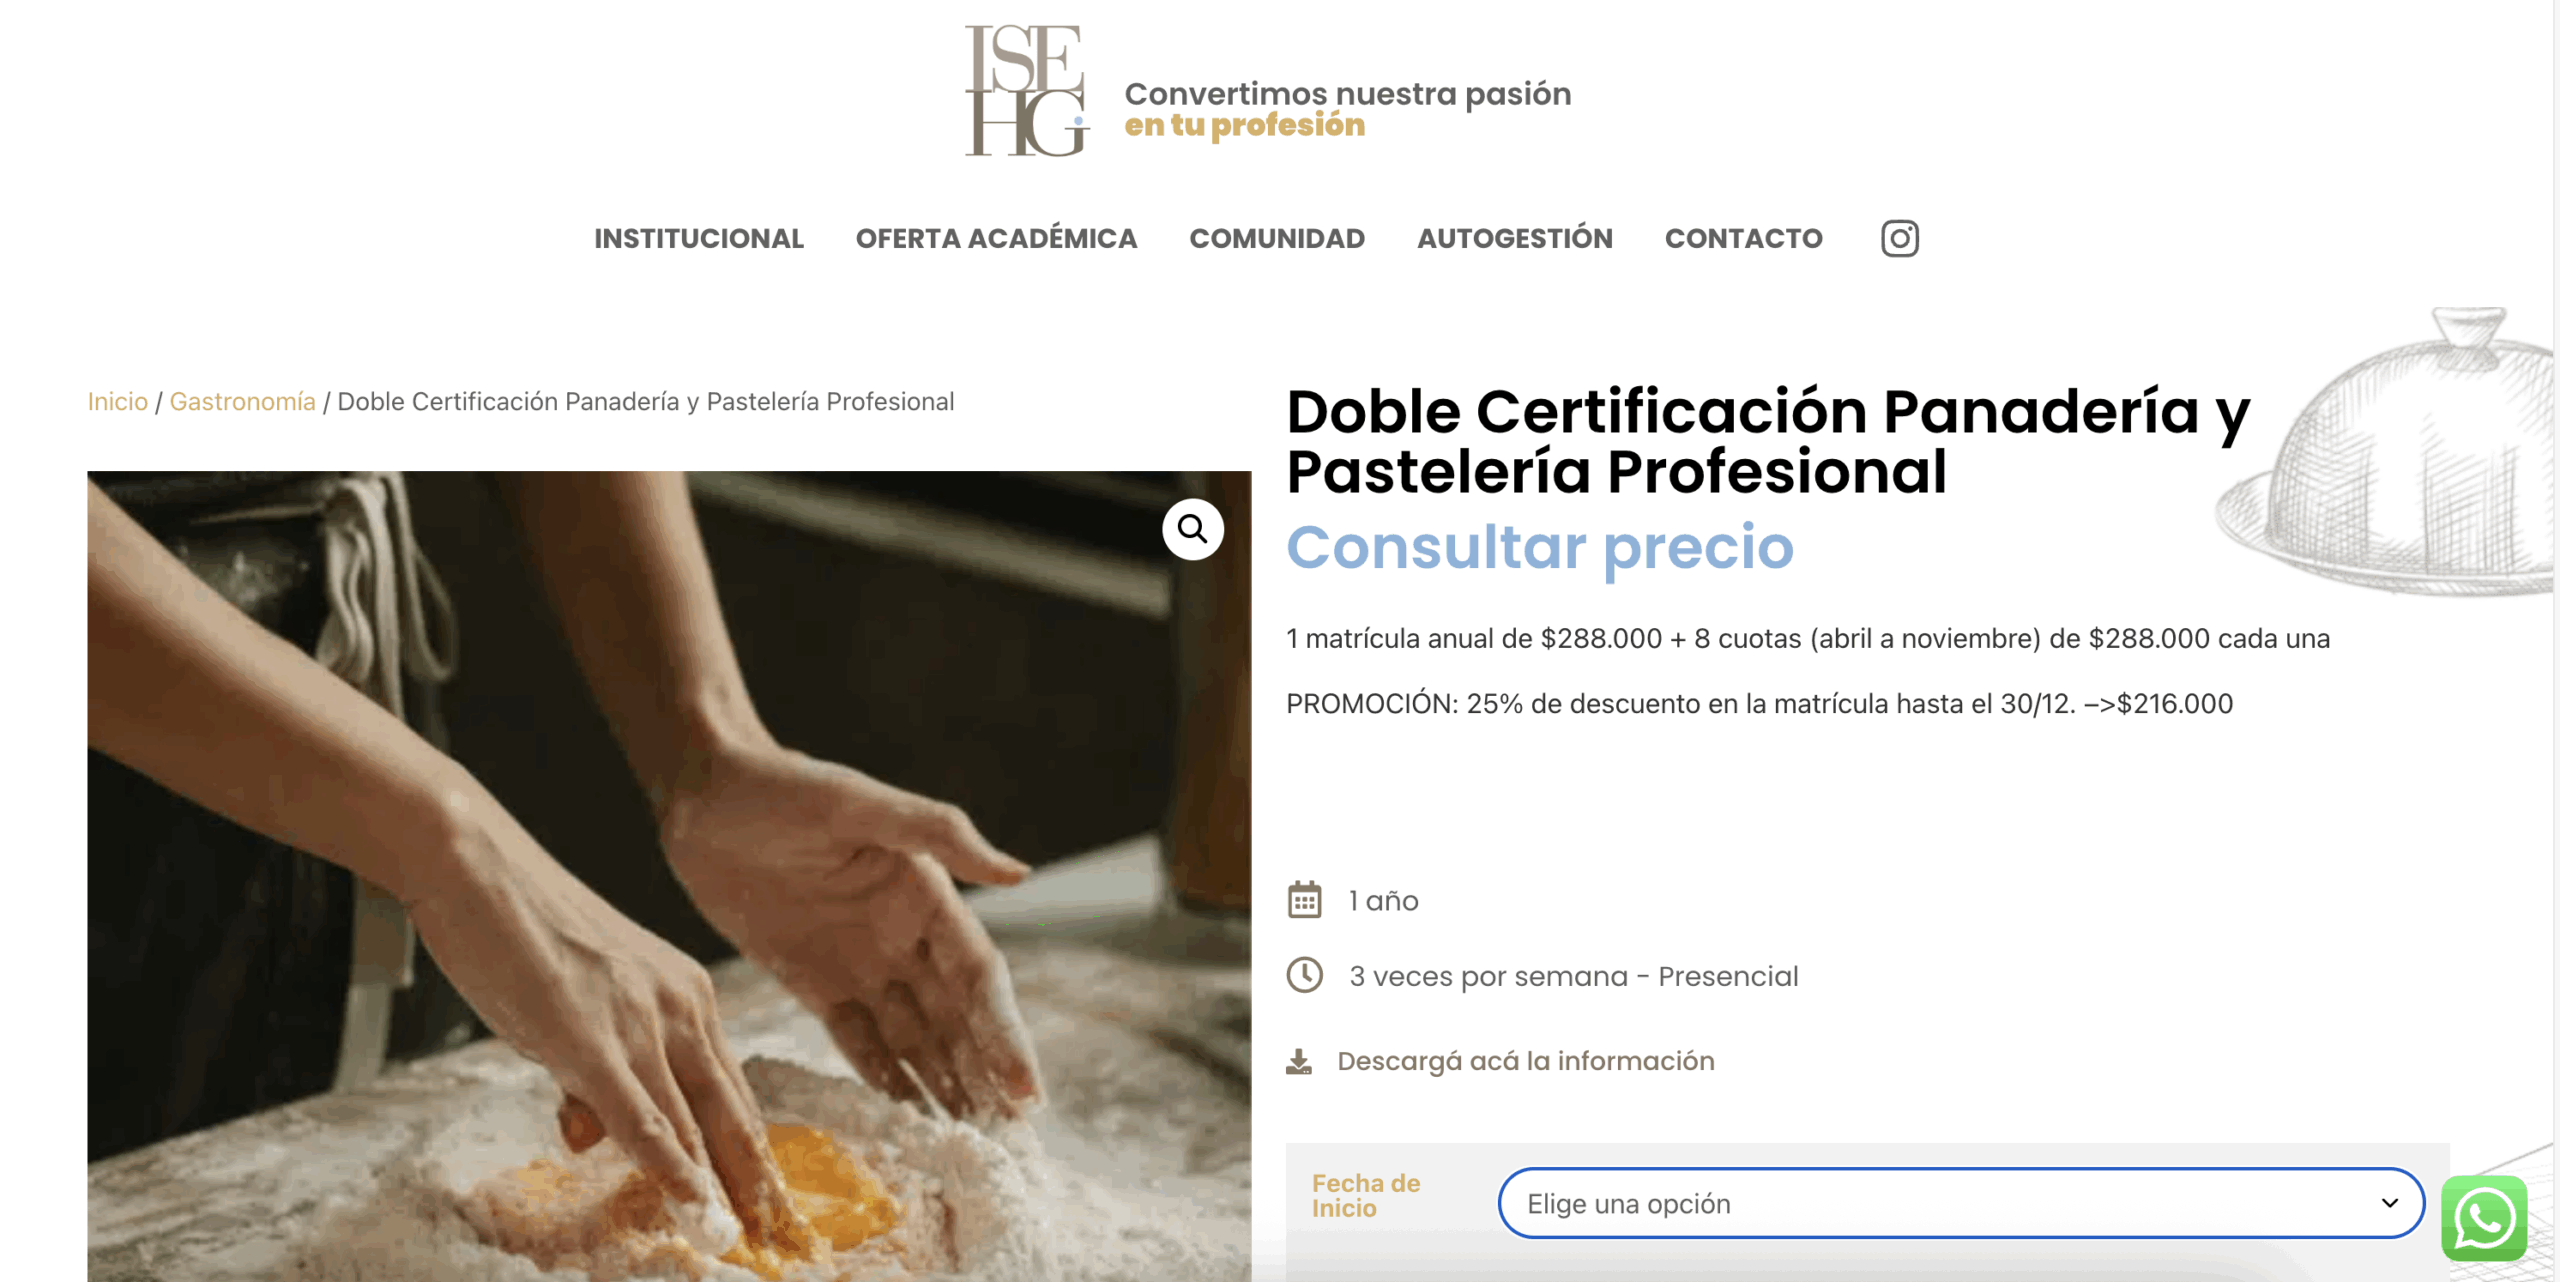2560x1282 pixels.
Task: Click the Consultar precio text
Action: [x=1540, y=548]
